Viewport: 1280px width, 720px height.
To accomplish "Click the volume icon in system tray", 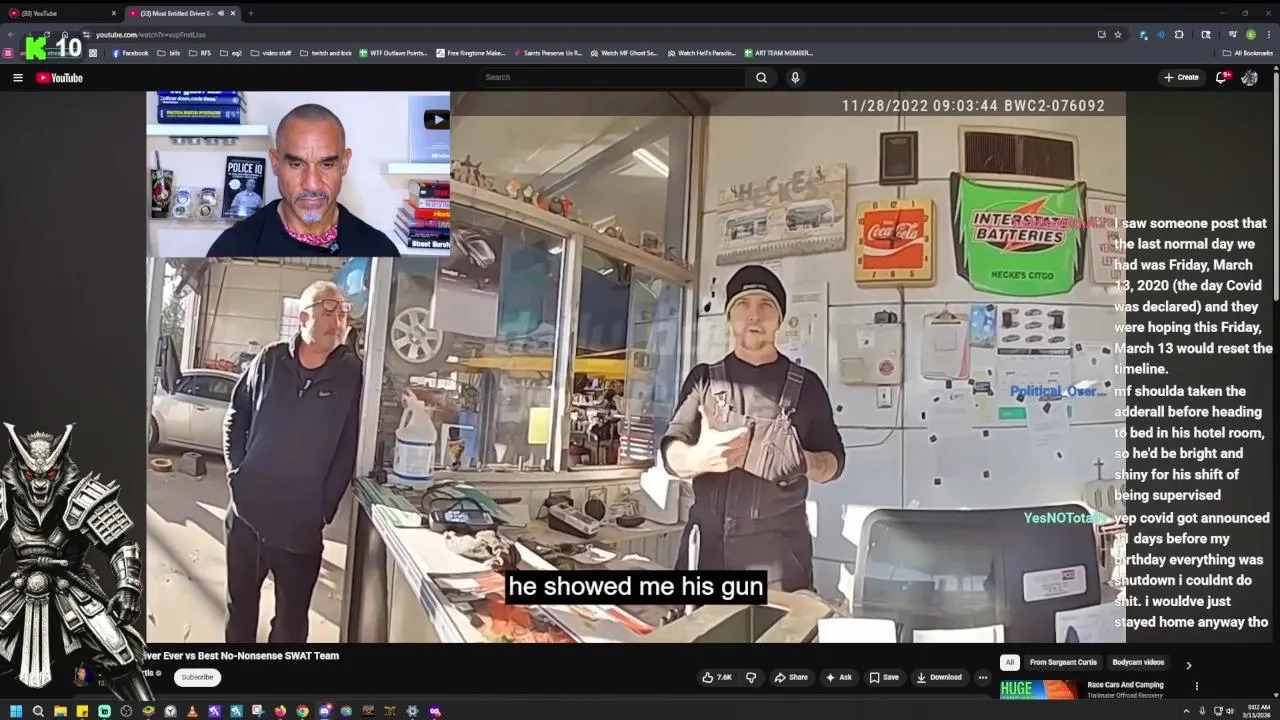I will click(x=1230, y=711).
